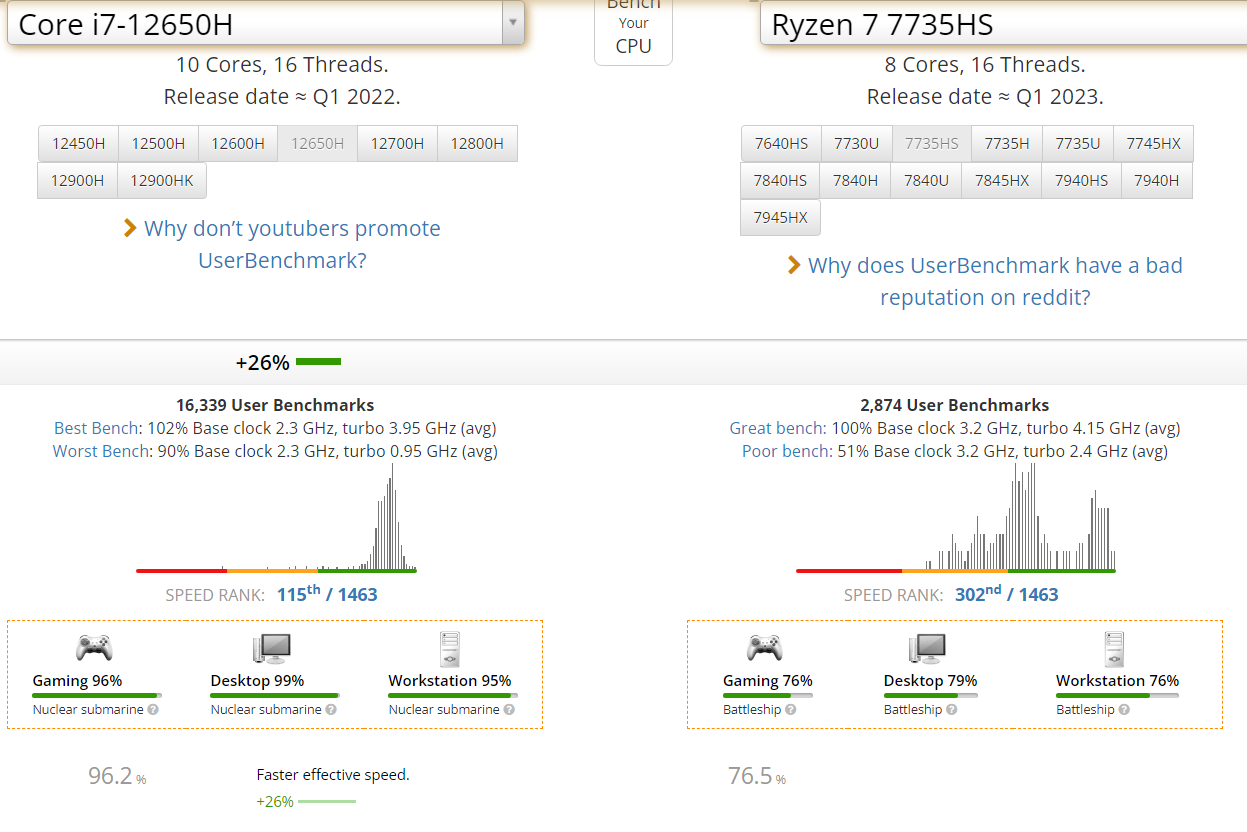Screen dimensions: 1247x832
Task: Select the 12900H model tab
Action: (x=78, y=180)
